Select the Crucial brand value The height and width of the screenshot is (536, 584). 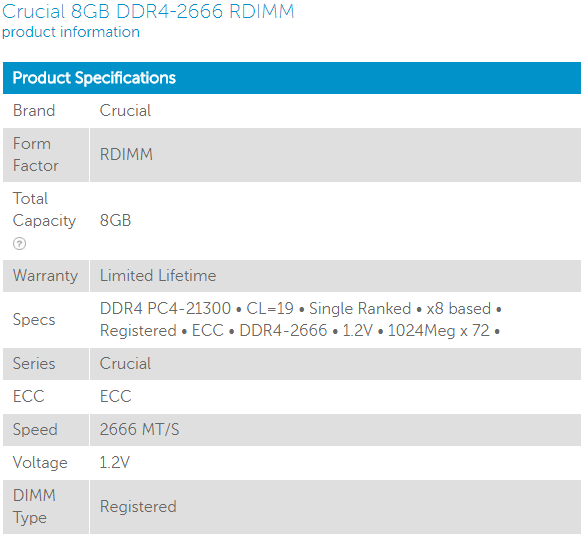(x=125, y=111)
